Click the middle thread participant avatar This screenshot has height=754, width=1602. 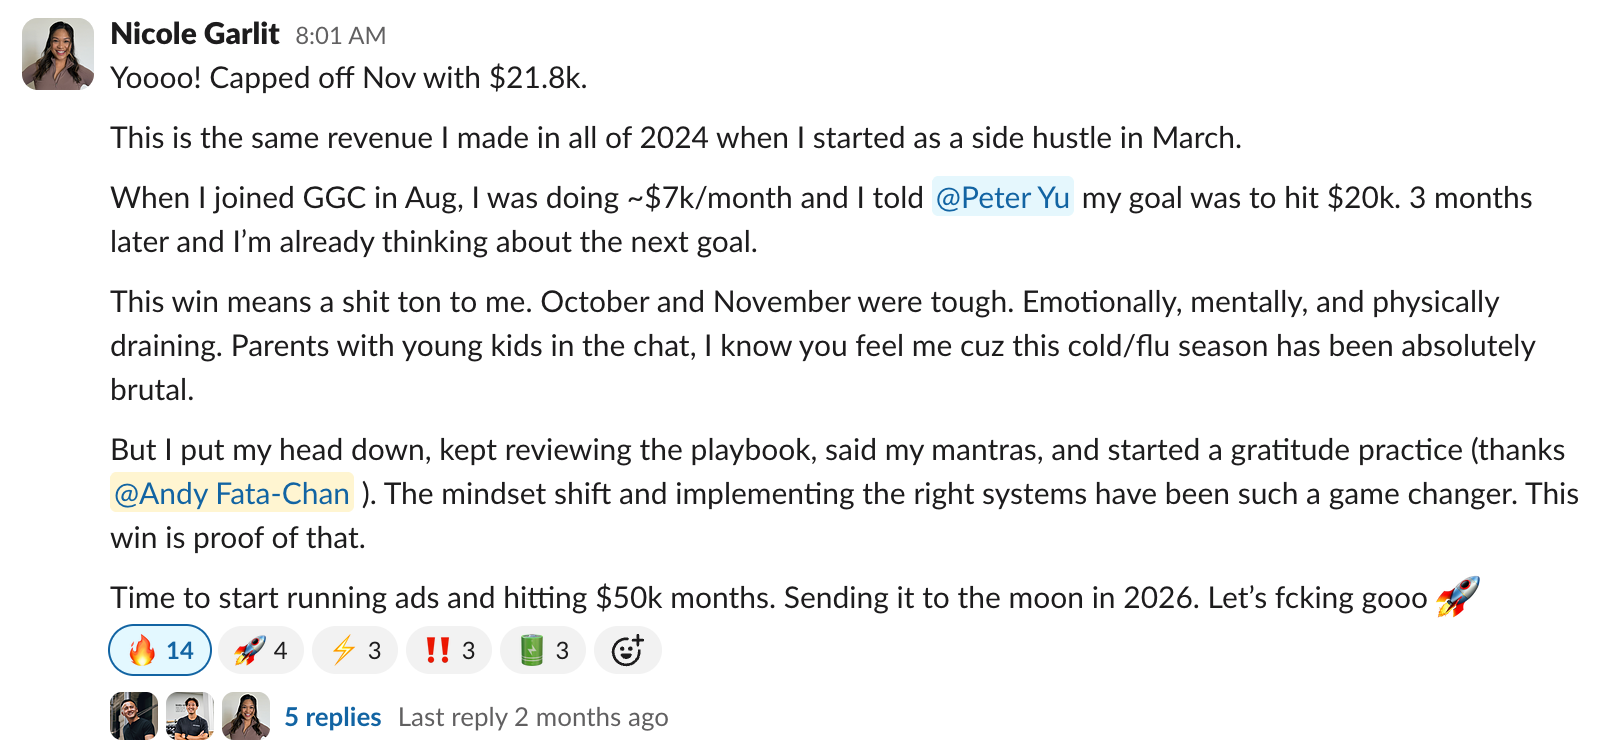(x=190, y=716)
